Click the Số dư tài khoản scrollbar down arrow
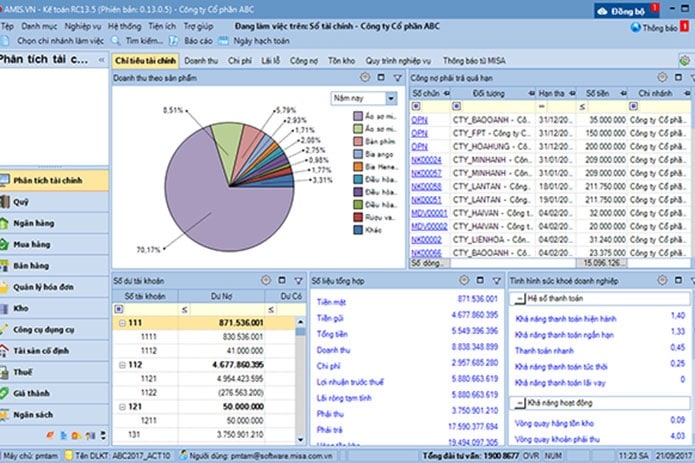Image resolution: width=695 pixels, height=463 pixels. [301, 440]
